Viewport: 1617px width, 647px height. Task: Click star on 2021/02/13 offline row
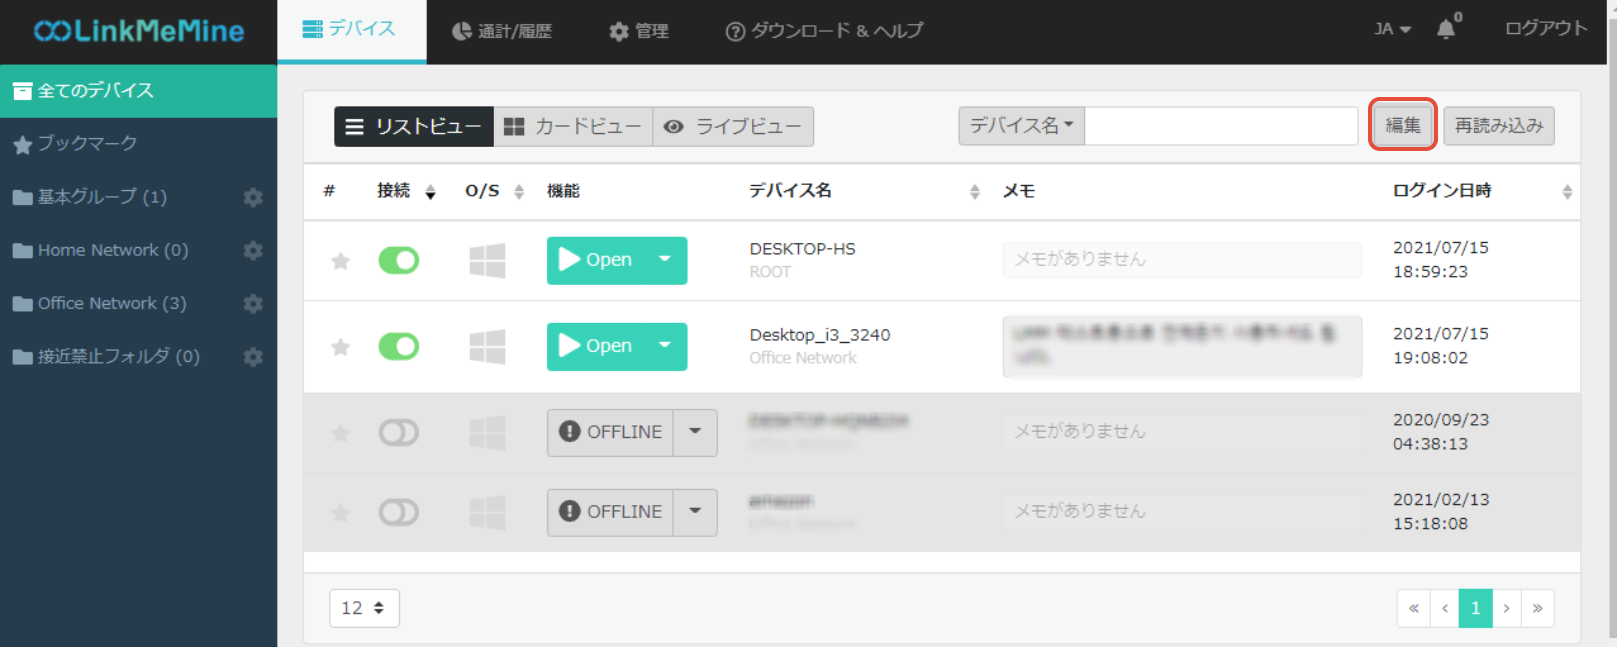[x=340, y=513]
